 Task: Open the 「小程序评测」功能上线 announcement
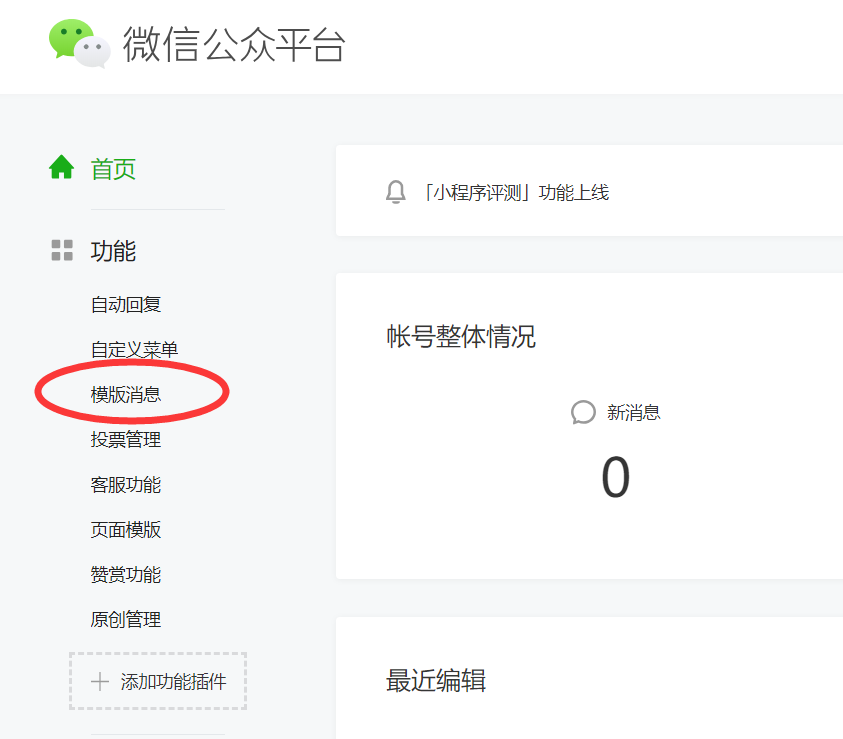[516, 192]
